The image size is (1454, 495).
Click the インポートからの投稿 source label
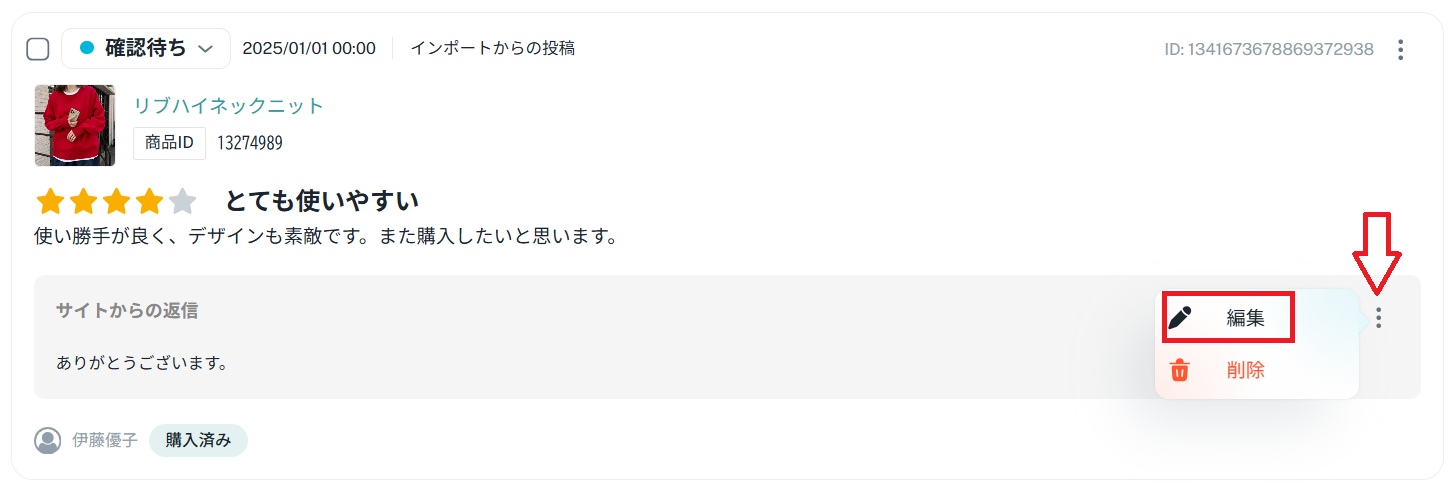492,48
